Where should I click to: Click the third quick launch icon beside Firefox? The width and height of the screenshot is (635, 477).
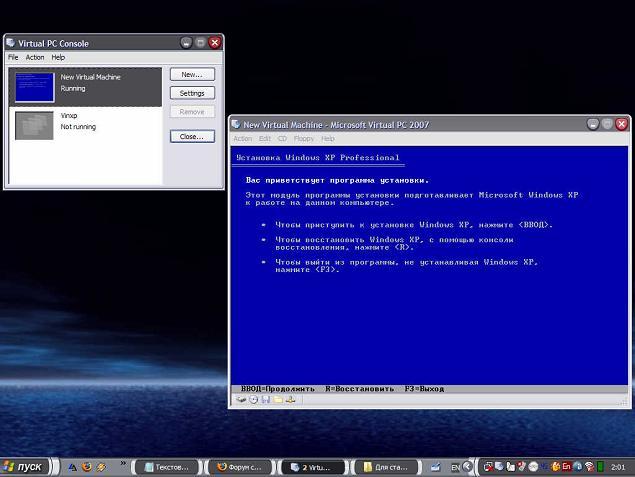101,467
